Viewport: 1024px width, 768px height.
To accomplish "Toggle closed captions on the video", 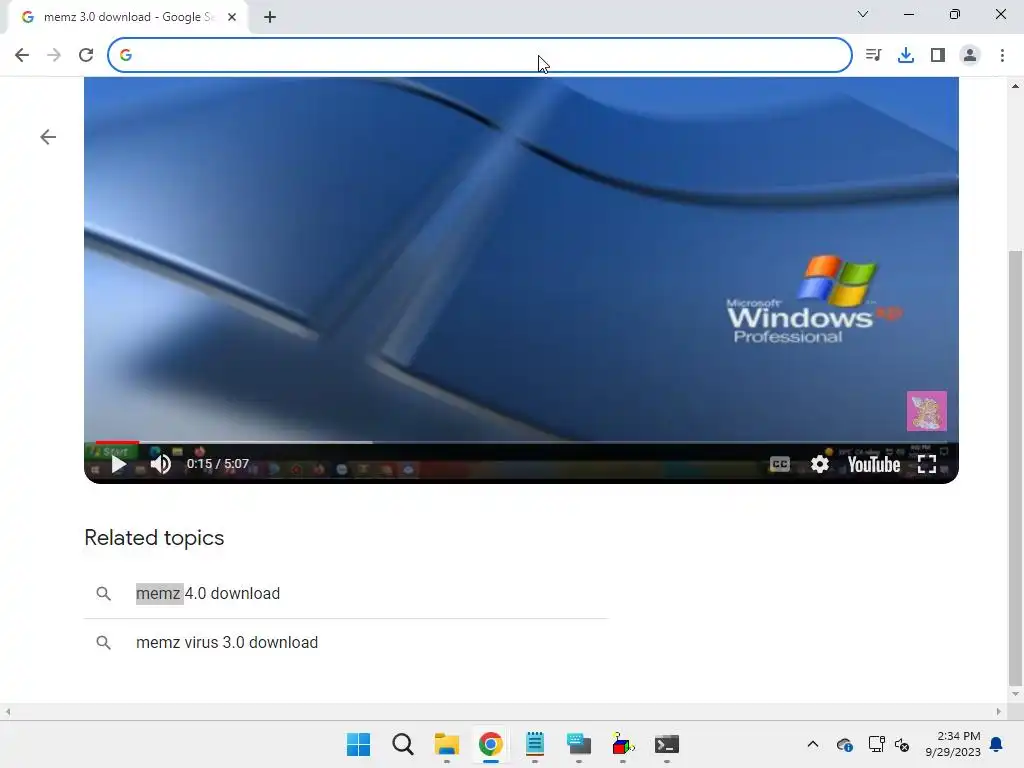I will [x=780, y=464].
